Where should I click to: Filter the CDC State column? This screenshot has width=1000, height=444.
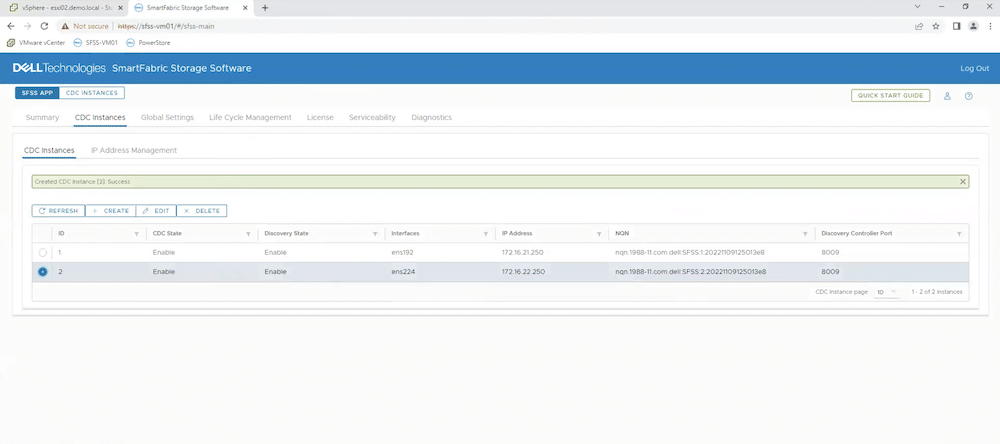point(248,234)
